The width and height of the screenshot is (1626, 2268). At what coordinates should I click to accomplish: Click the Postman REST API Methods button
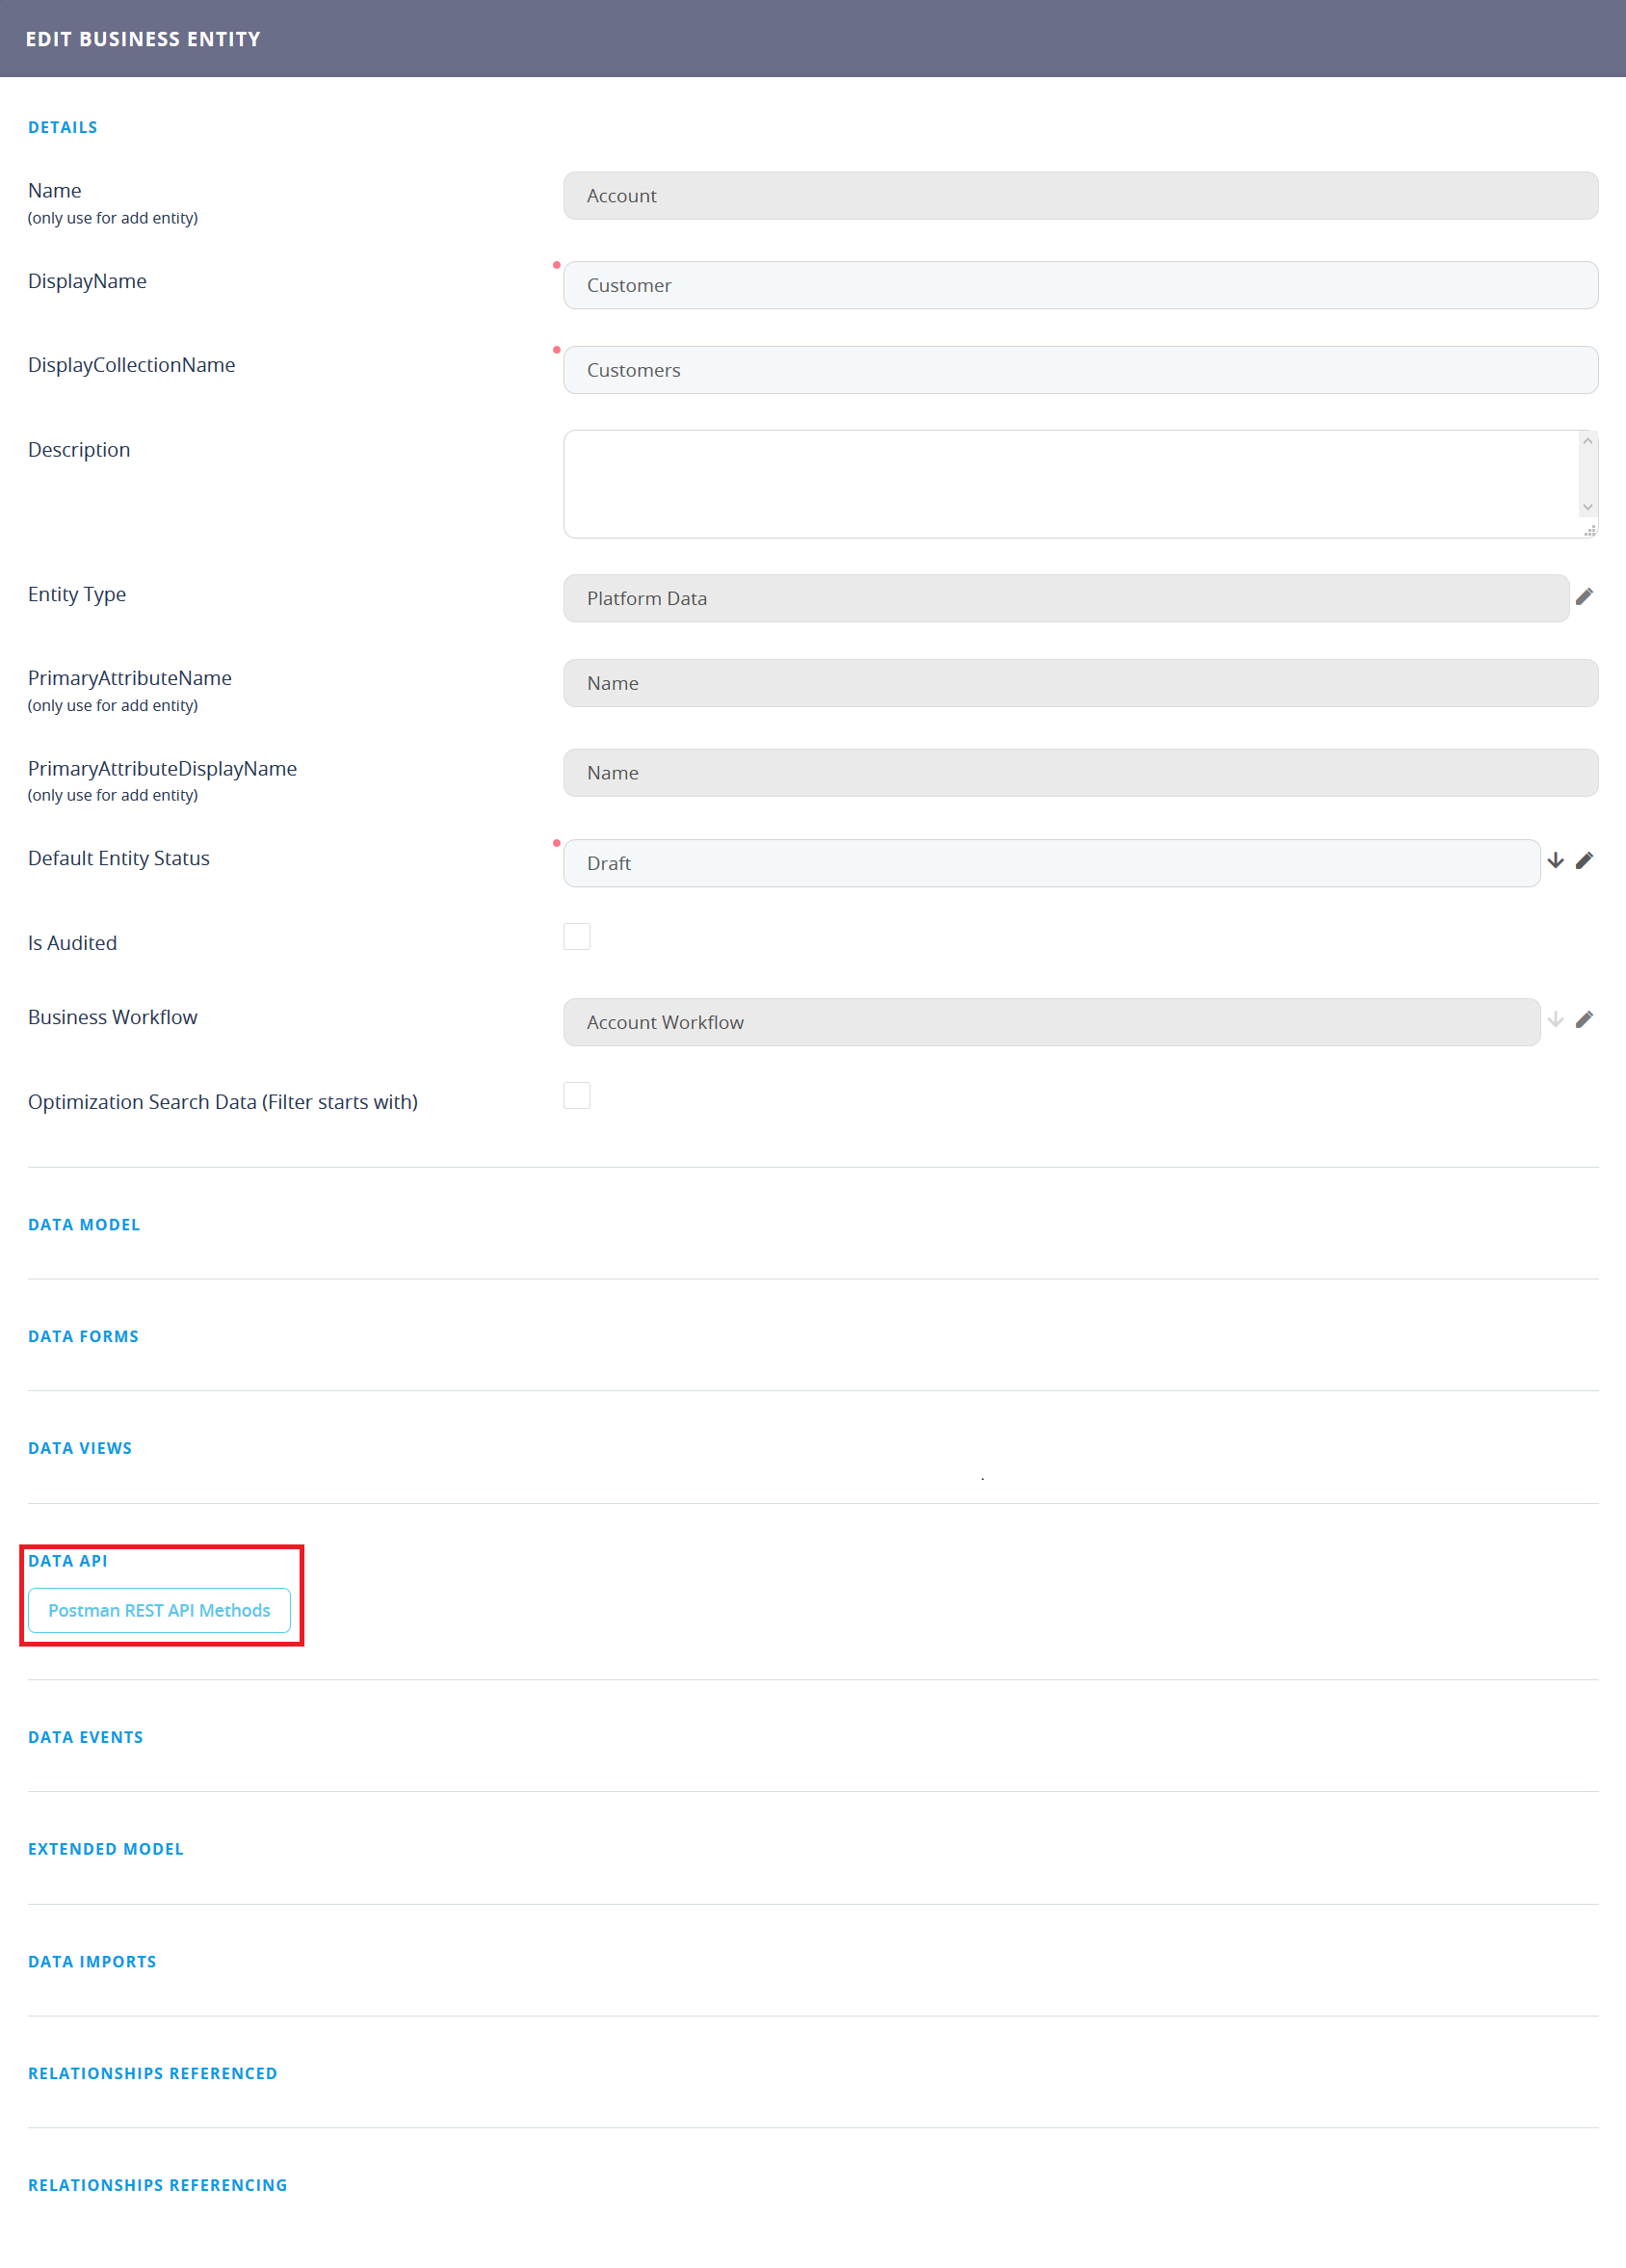click(x=159, y=1610)
